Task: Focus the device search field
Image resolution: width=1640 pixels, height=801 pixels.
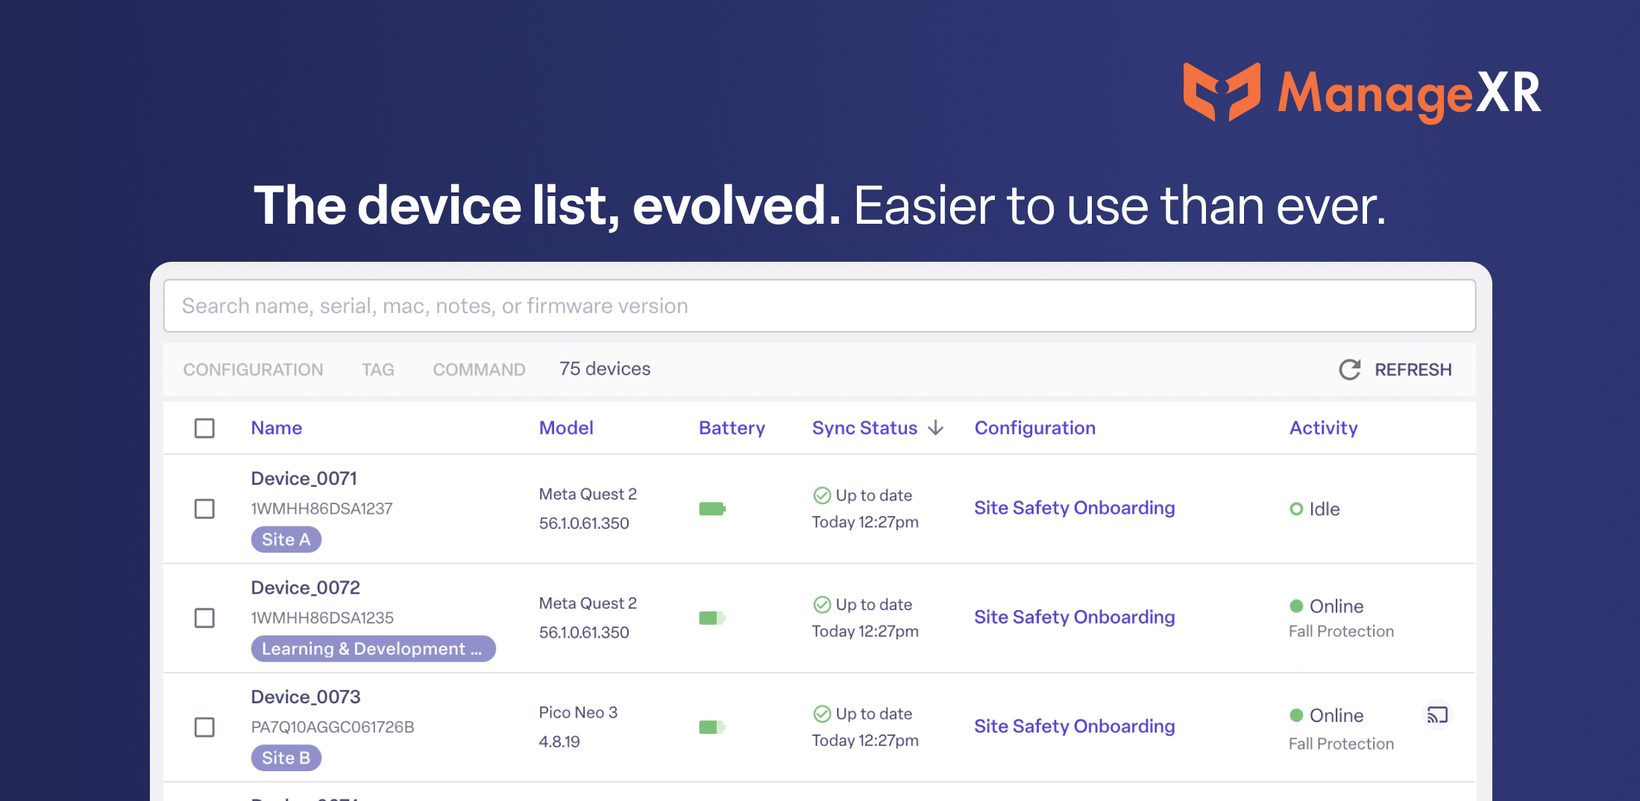Action: pos(819,306)
